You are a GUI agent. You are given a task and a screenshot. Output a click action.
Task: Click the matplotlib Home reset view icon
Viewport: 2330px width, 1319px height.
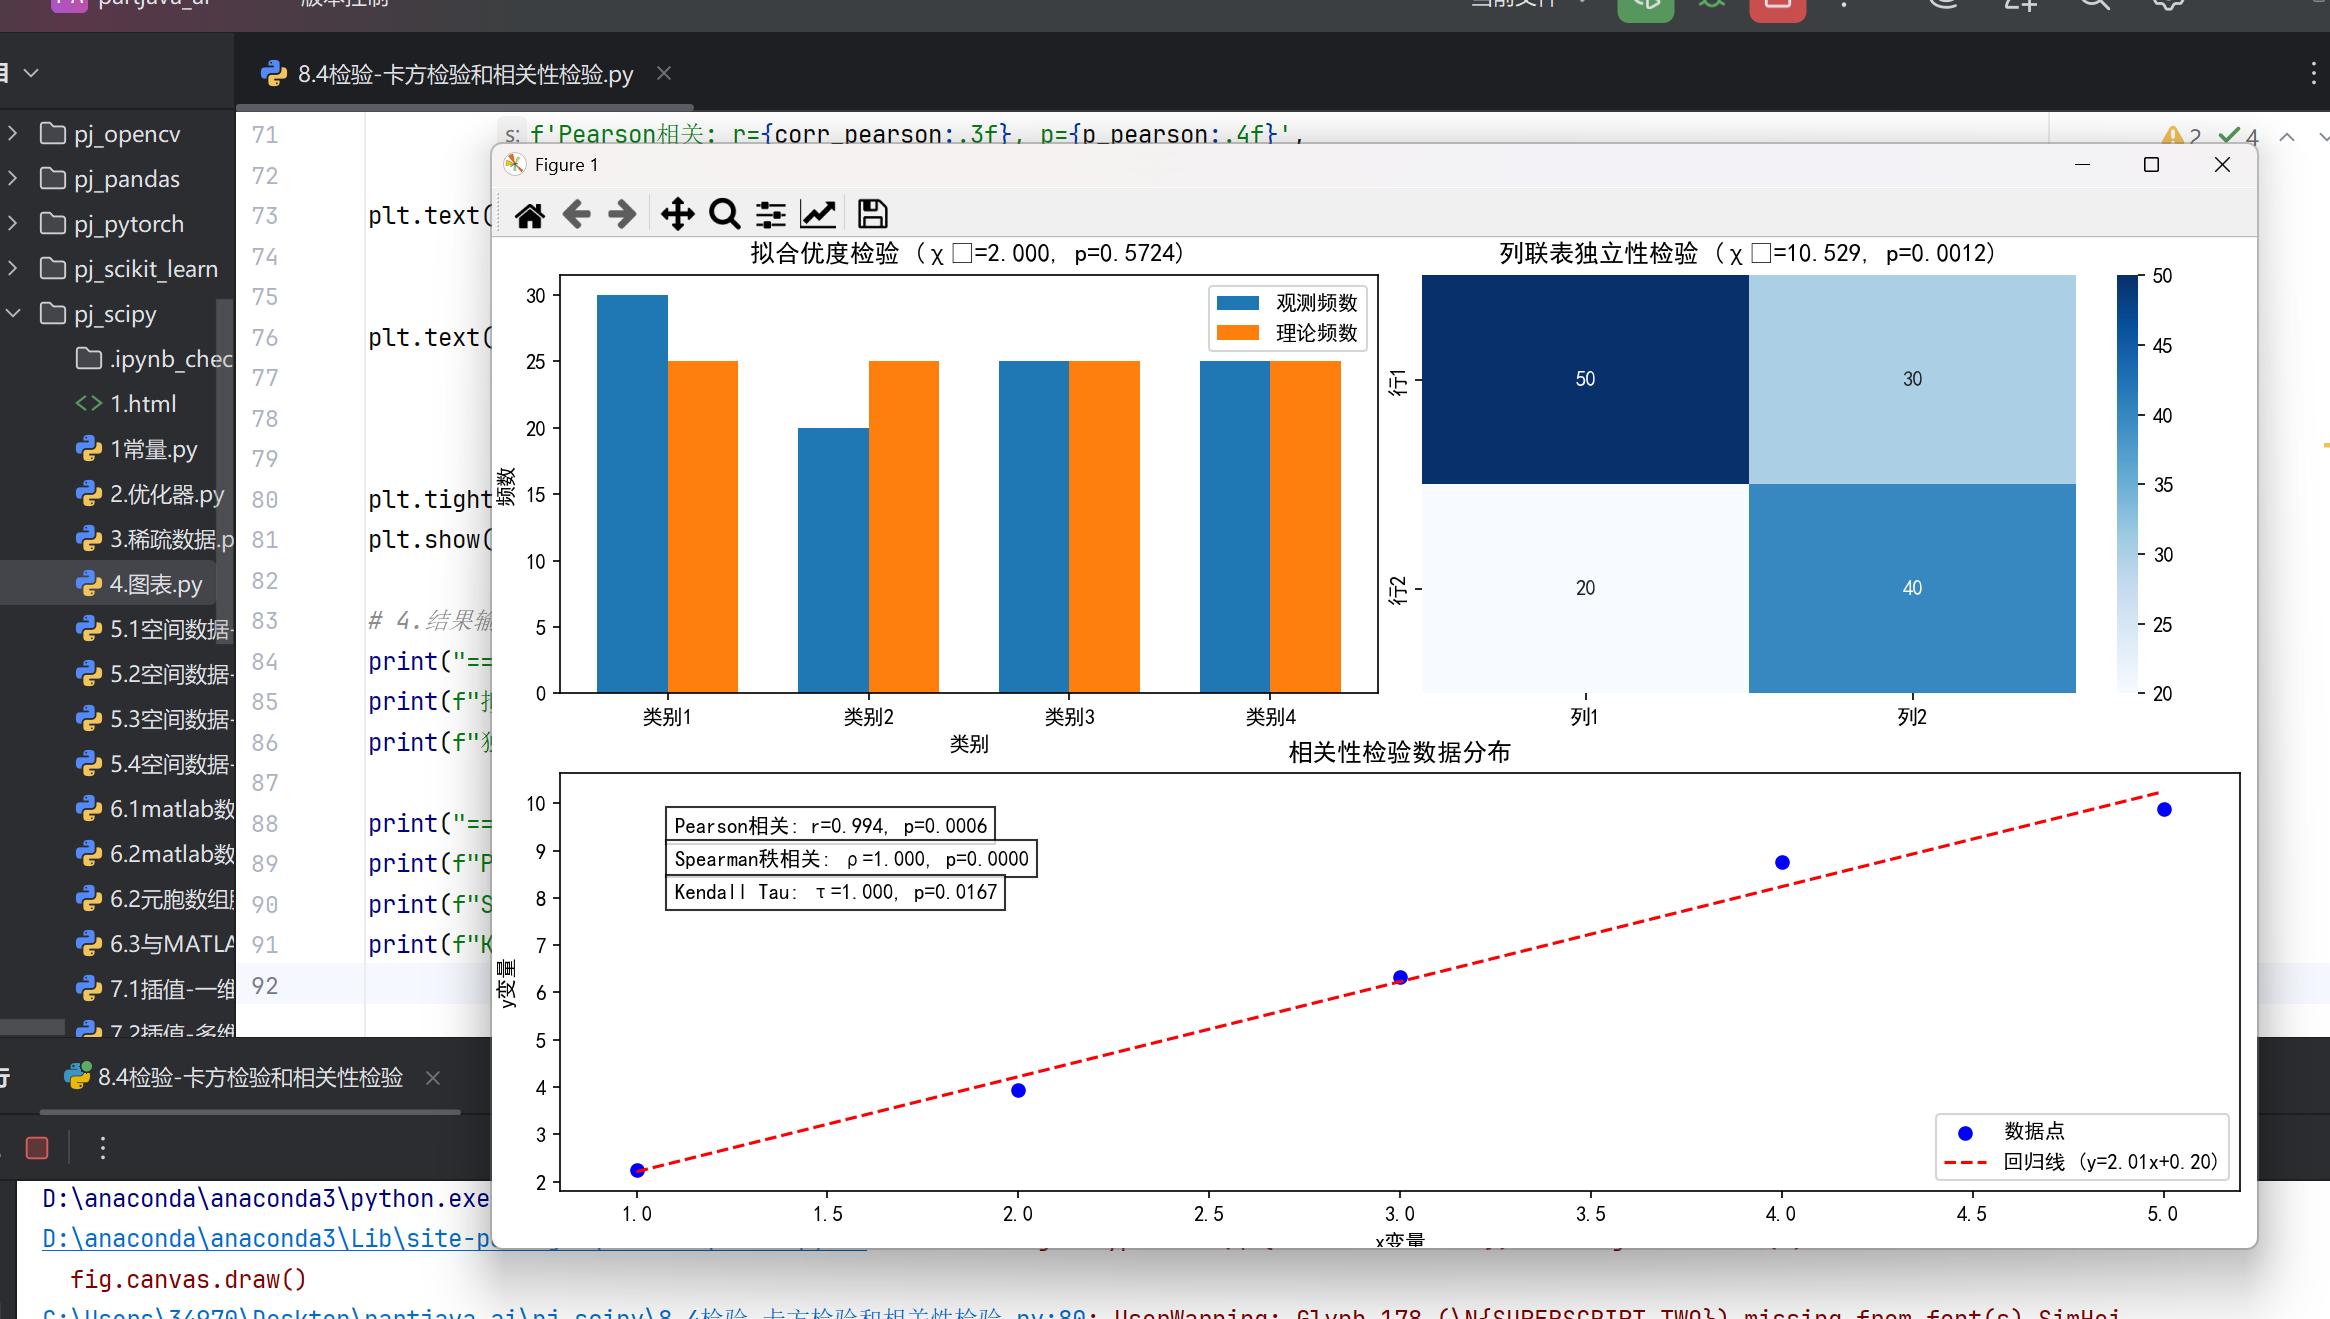530,214
